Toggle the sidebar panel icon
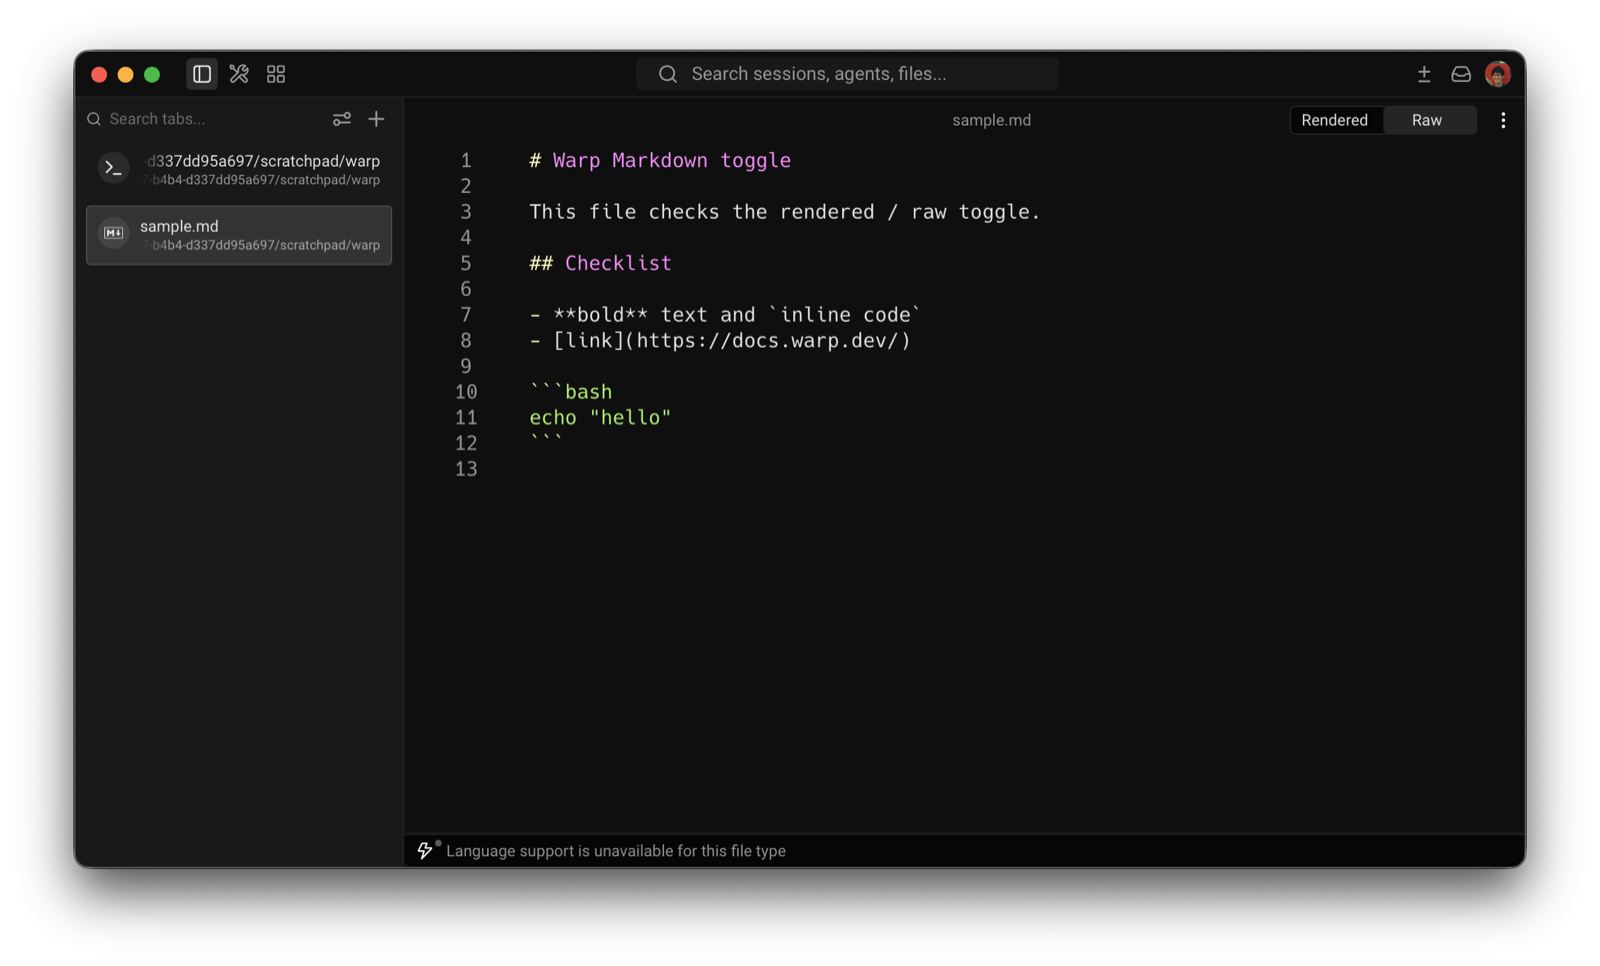Screen dimensions: 1600x966 [x=202, y=74]
